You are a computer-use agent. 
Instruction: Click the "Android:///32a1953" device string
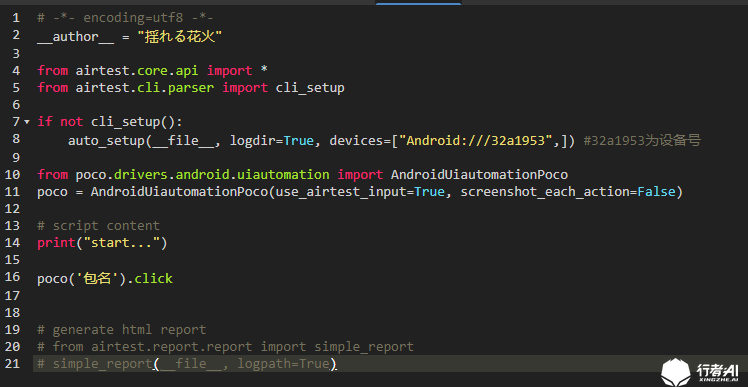(x=475, y=140)
